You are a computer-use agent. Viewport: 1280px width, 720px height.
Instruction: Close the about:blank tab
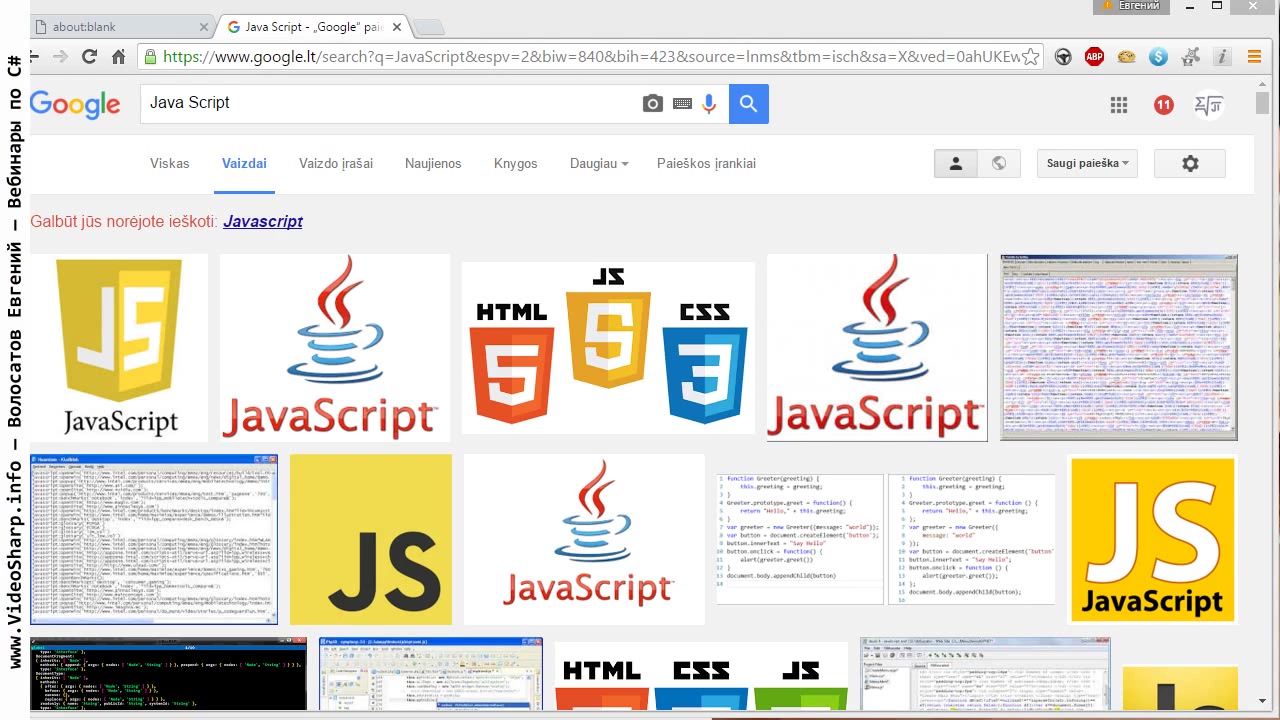pyautogui.click(x=204, y=27)
